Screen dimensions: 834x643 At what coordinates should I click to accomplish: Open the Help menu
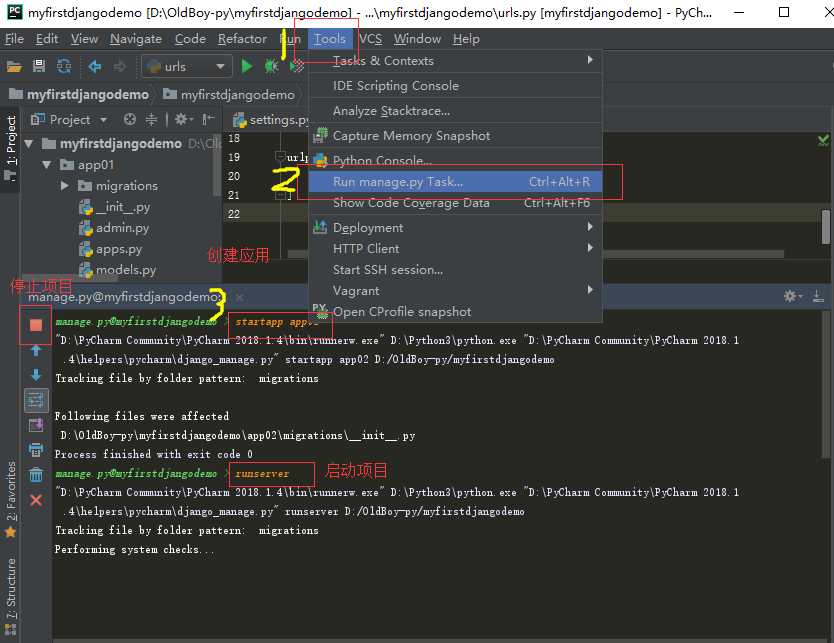[x=466, y=39]
